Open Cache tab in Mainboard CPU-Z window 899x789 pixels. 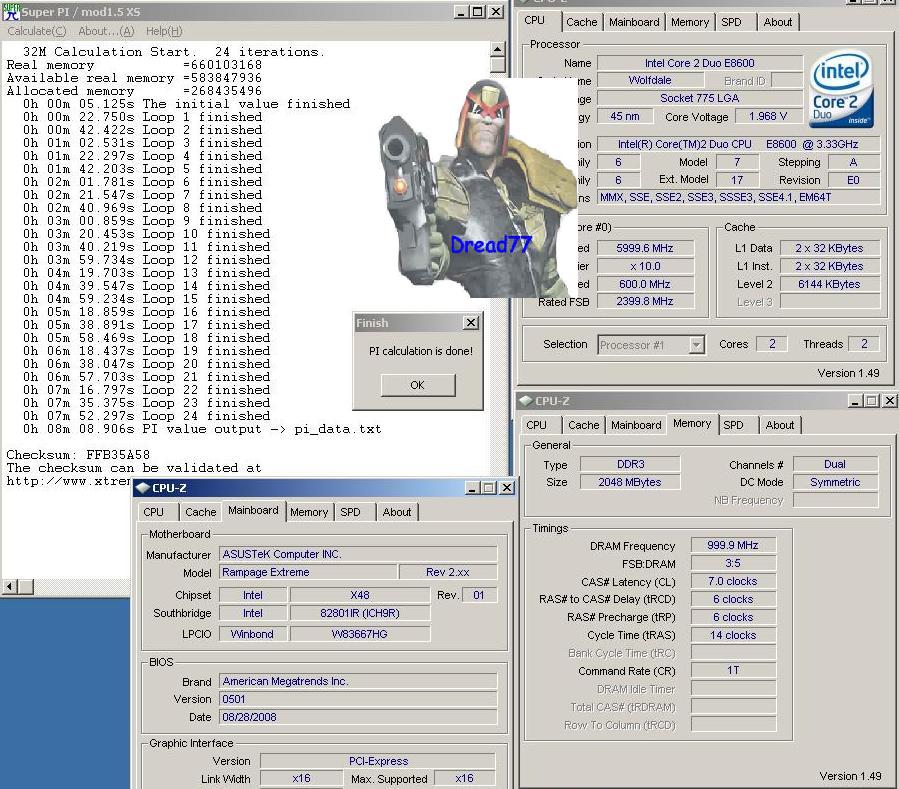tap(201, 512)
